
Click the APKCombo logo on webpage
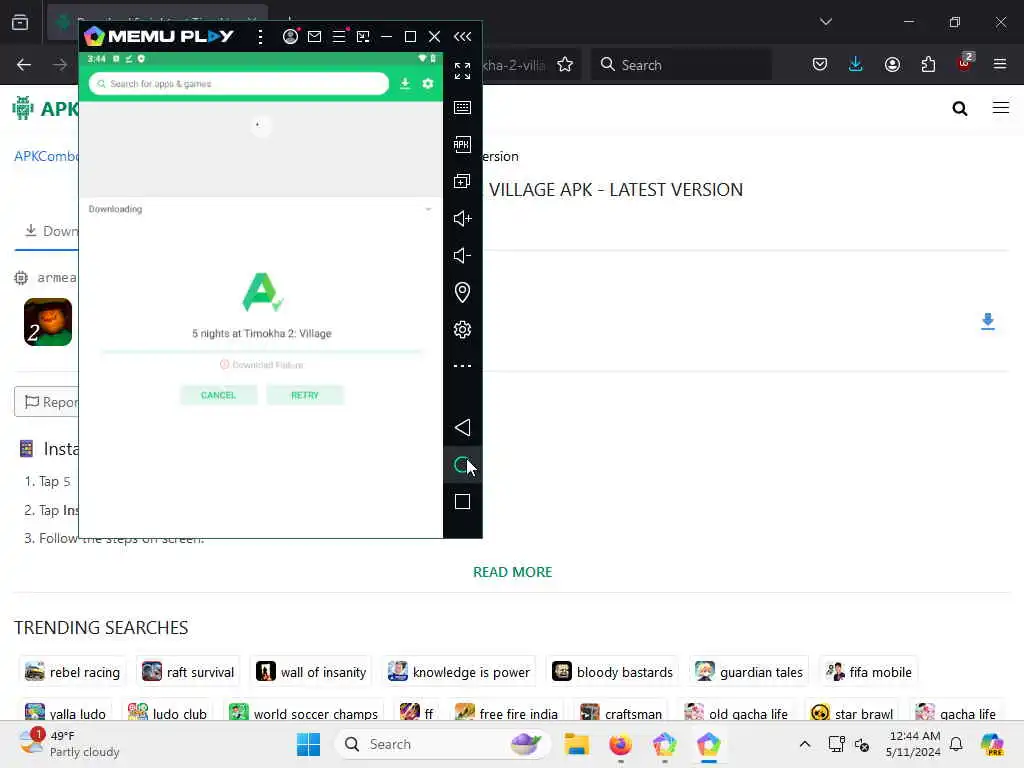pos(46,108)
